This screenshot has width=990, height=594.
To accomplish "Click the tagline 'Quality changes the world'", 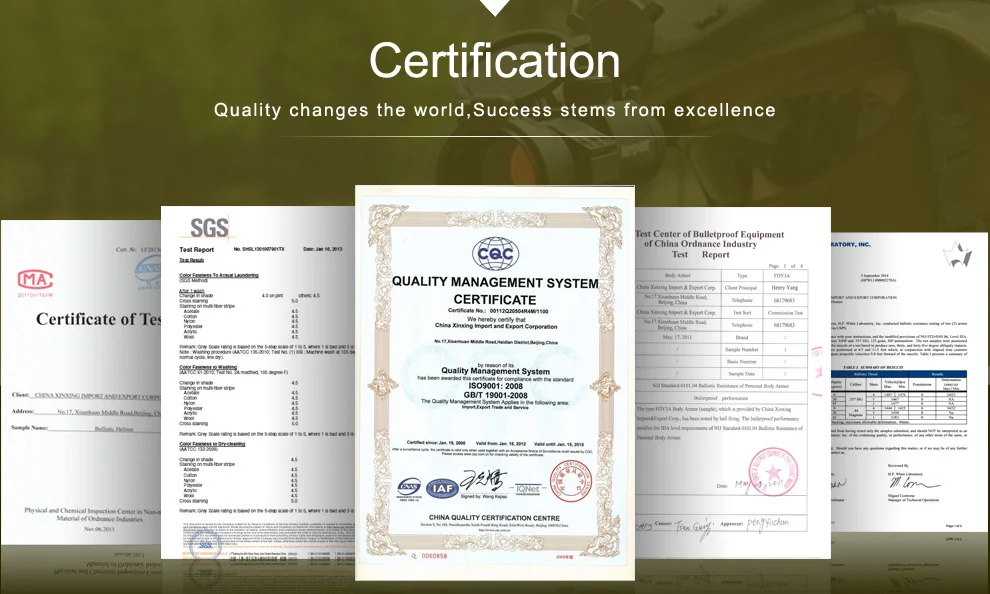I will click(340, 110).
